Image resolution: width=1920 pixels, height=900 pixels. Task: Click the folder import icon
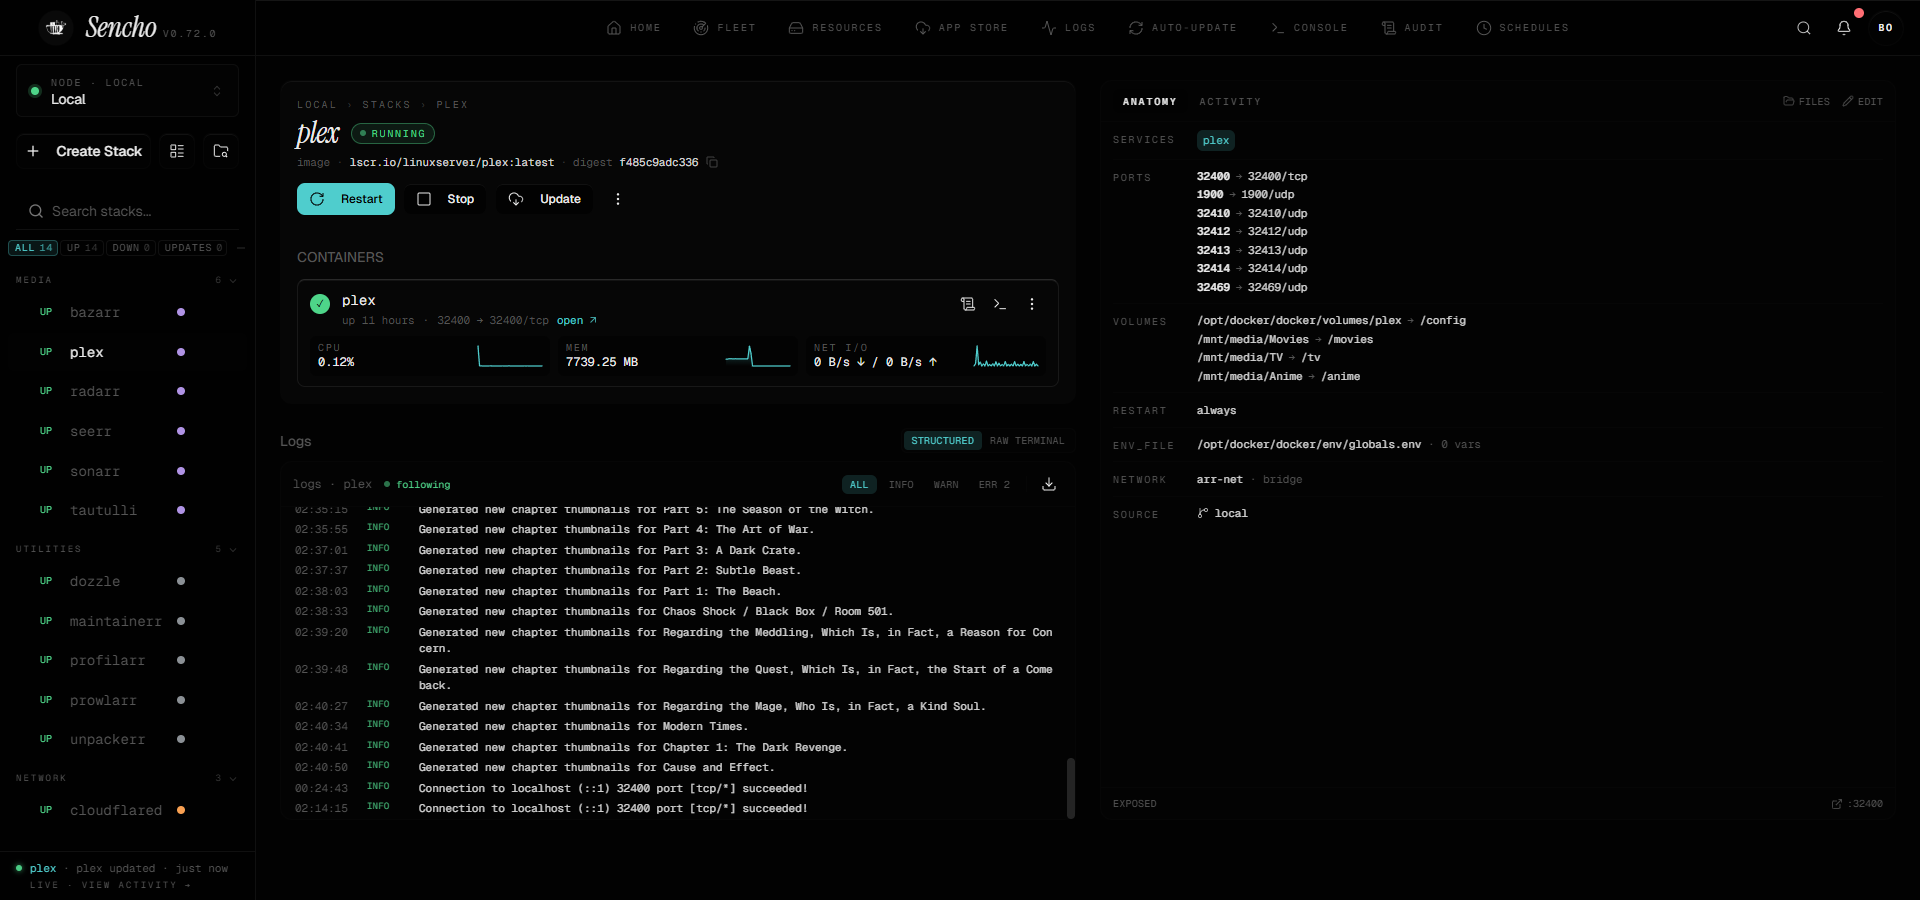pyautogui.click(x=221, y=151)
